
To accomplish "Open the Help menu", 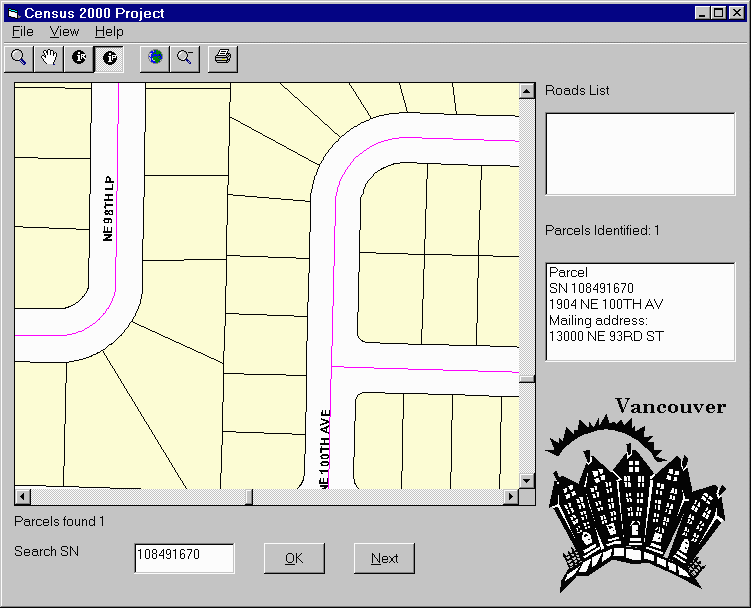I will click(109, 32).
